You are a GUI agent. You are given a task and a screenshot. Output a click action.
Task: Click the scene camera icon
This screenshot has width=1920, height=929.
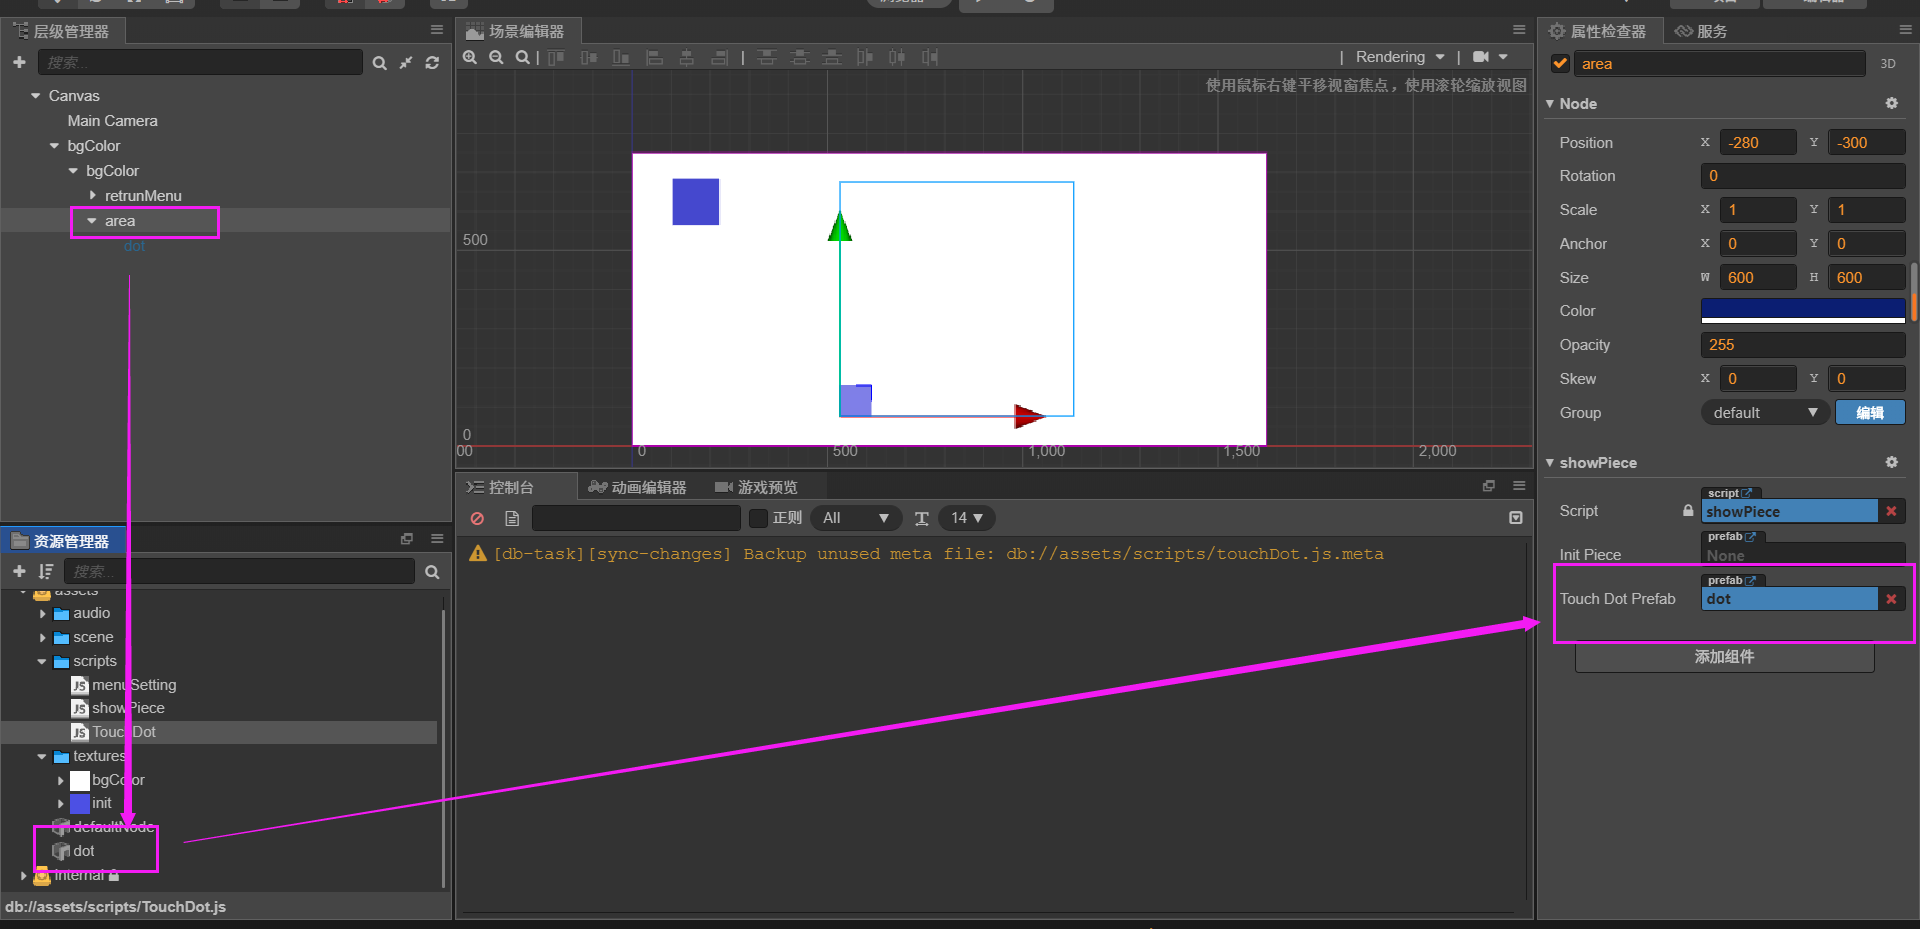pyautogui.click(x=1481, y=57)
